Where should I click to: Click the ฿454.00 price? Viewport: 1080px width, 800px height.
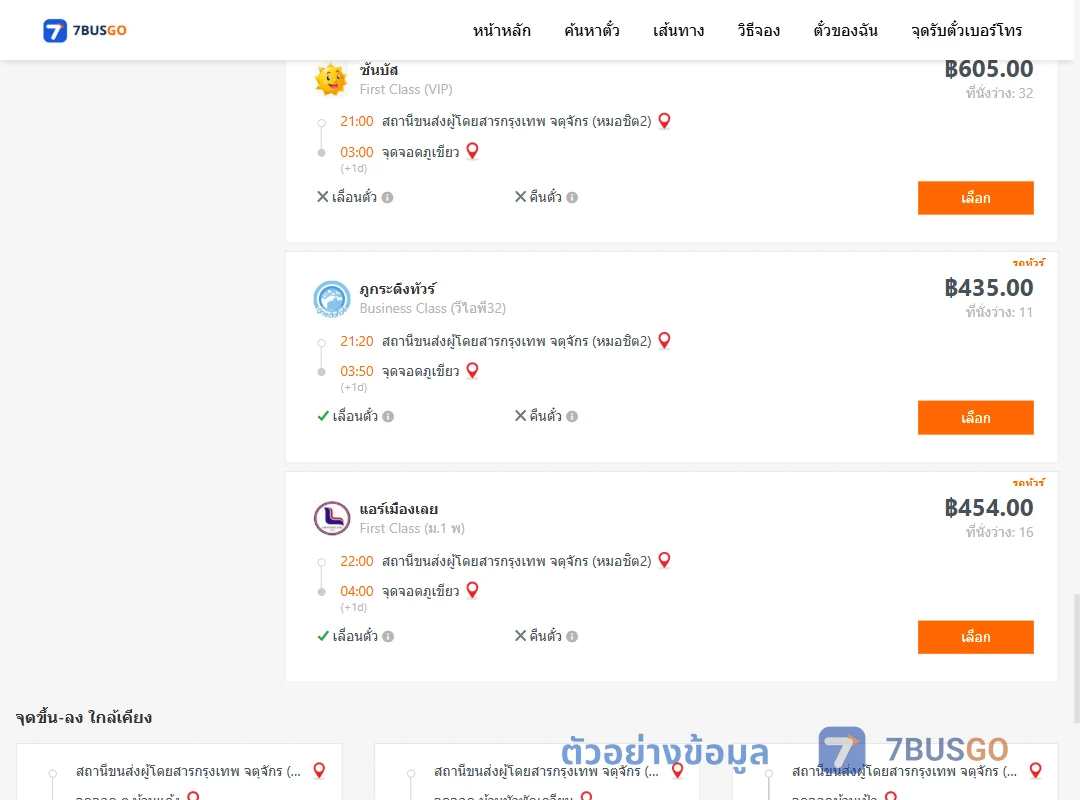coord(988,508)
